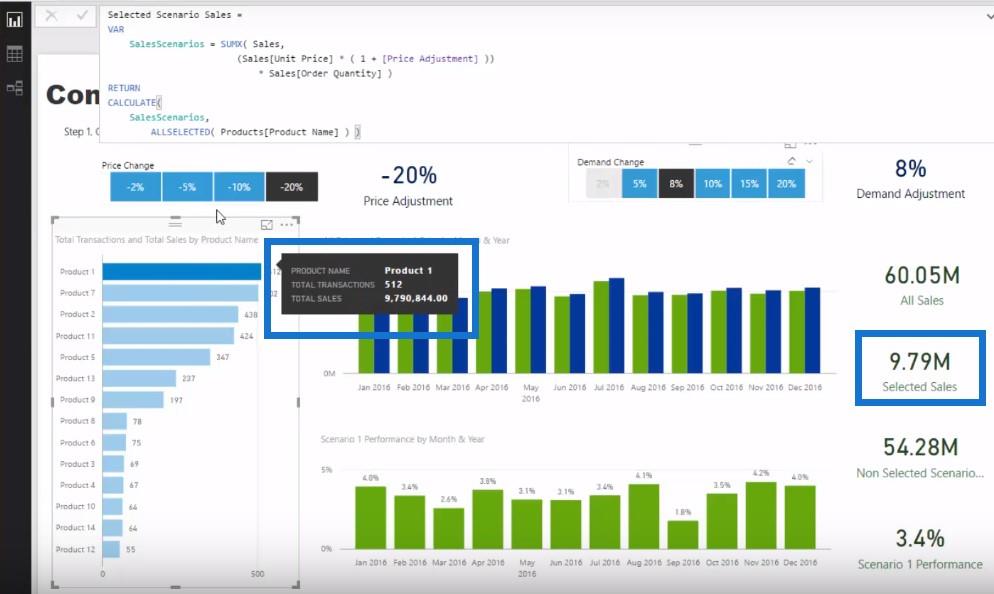Toggle the 8% demand change button

click(676, 184)
